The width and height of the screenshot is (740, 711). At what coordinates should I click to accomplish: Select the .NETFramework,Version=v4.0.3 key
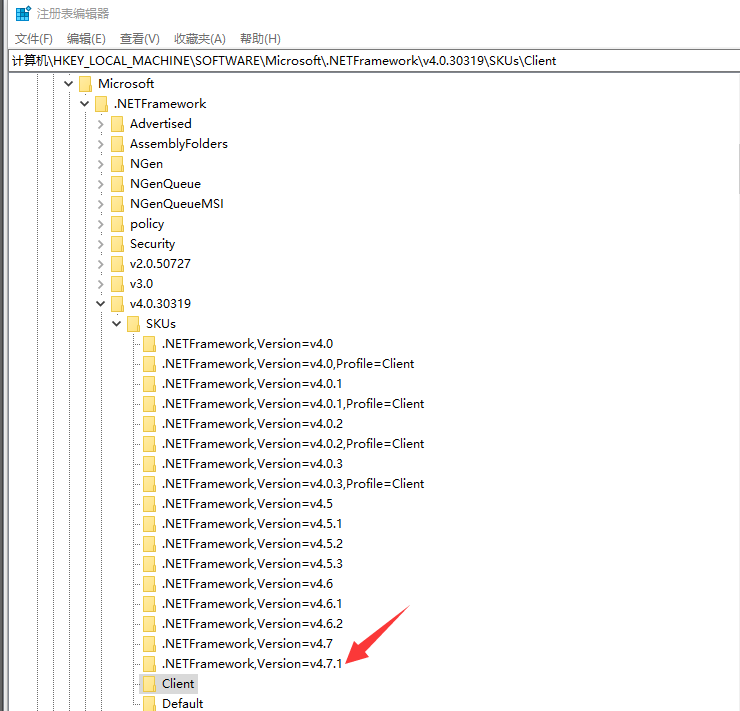coord(252,464)
